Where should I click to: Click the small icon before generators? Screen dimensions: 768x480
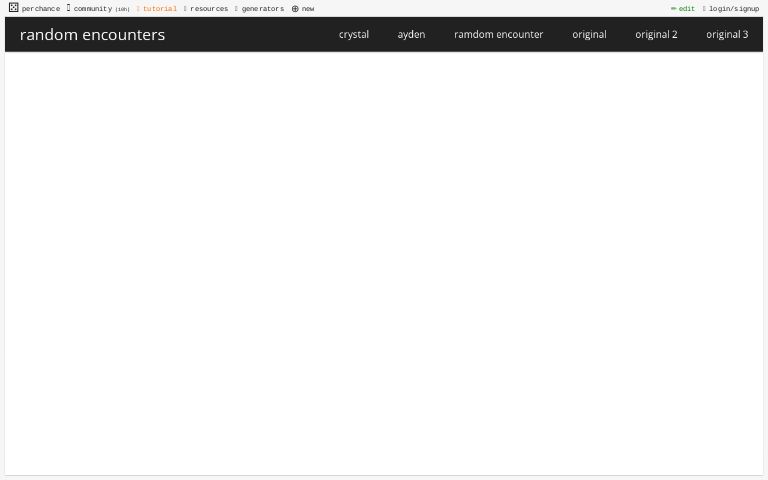[236, 9]
